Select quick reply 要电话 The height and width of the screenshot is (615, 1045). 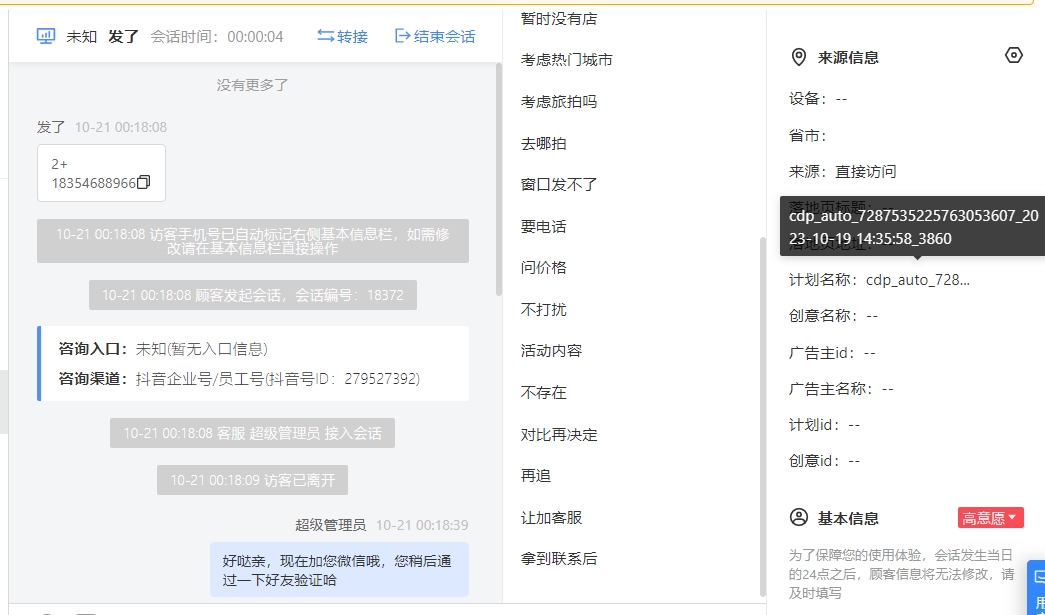[543, 227]
